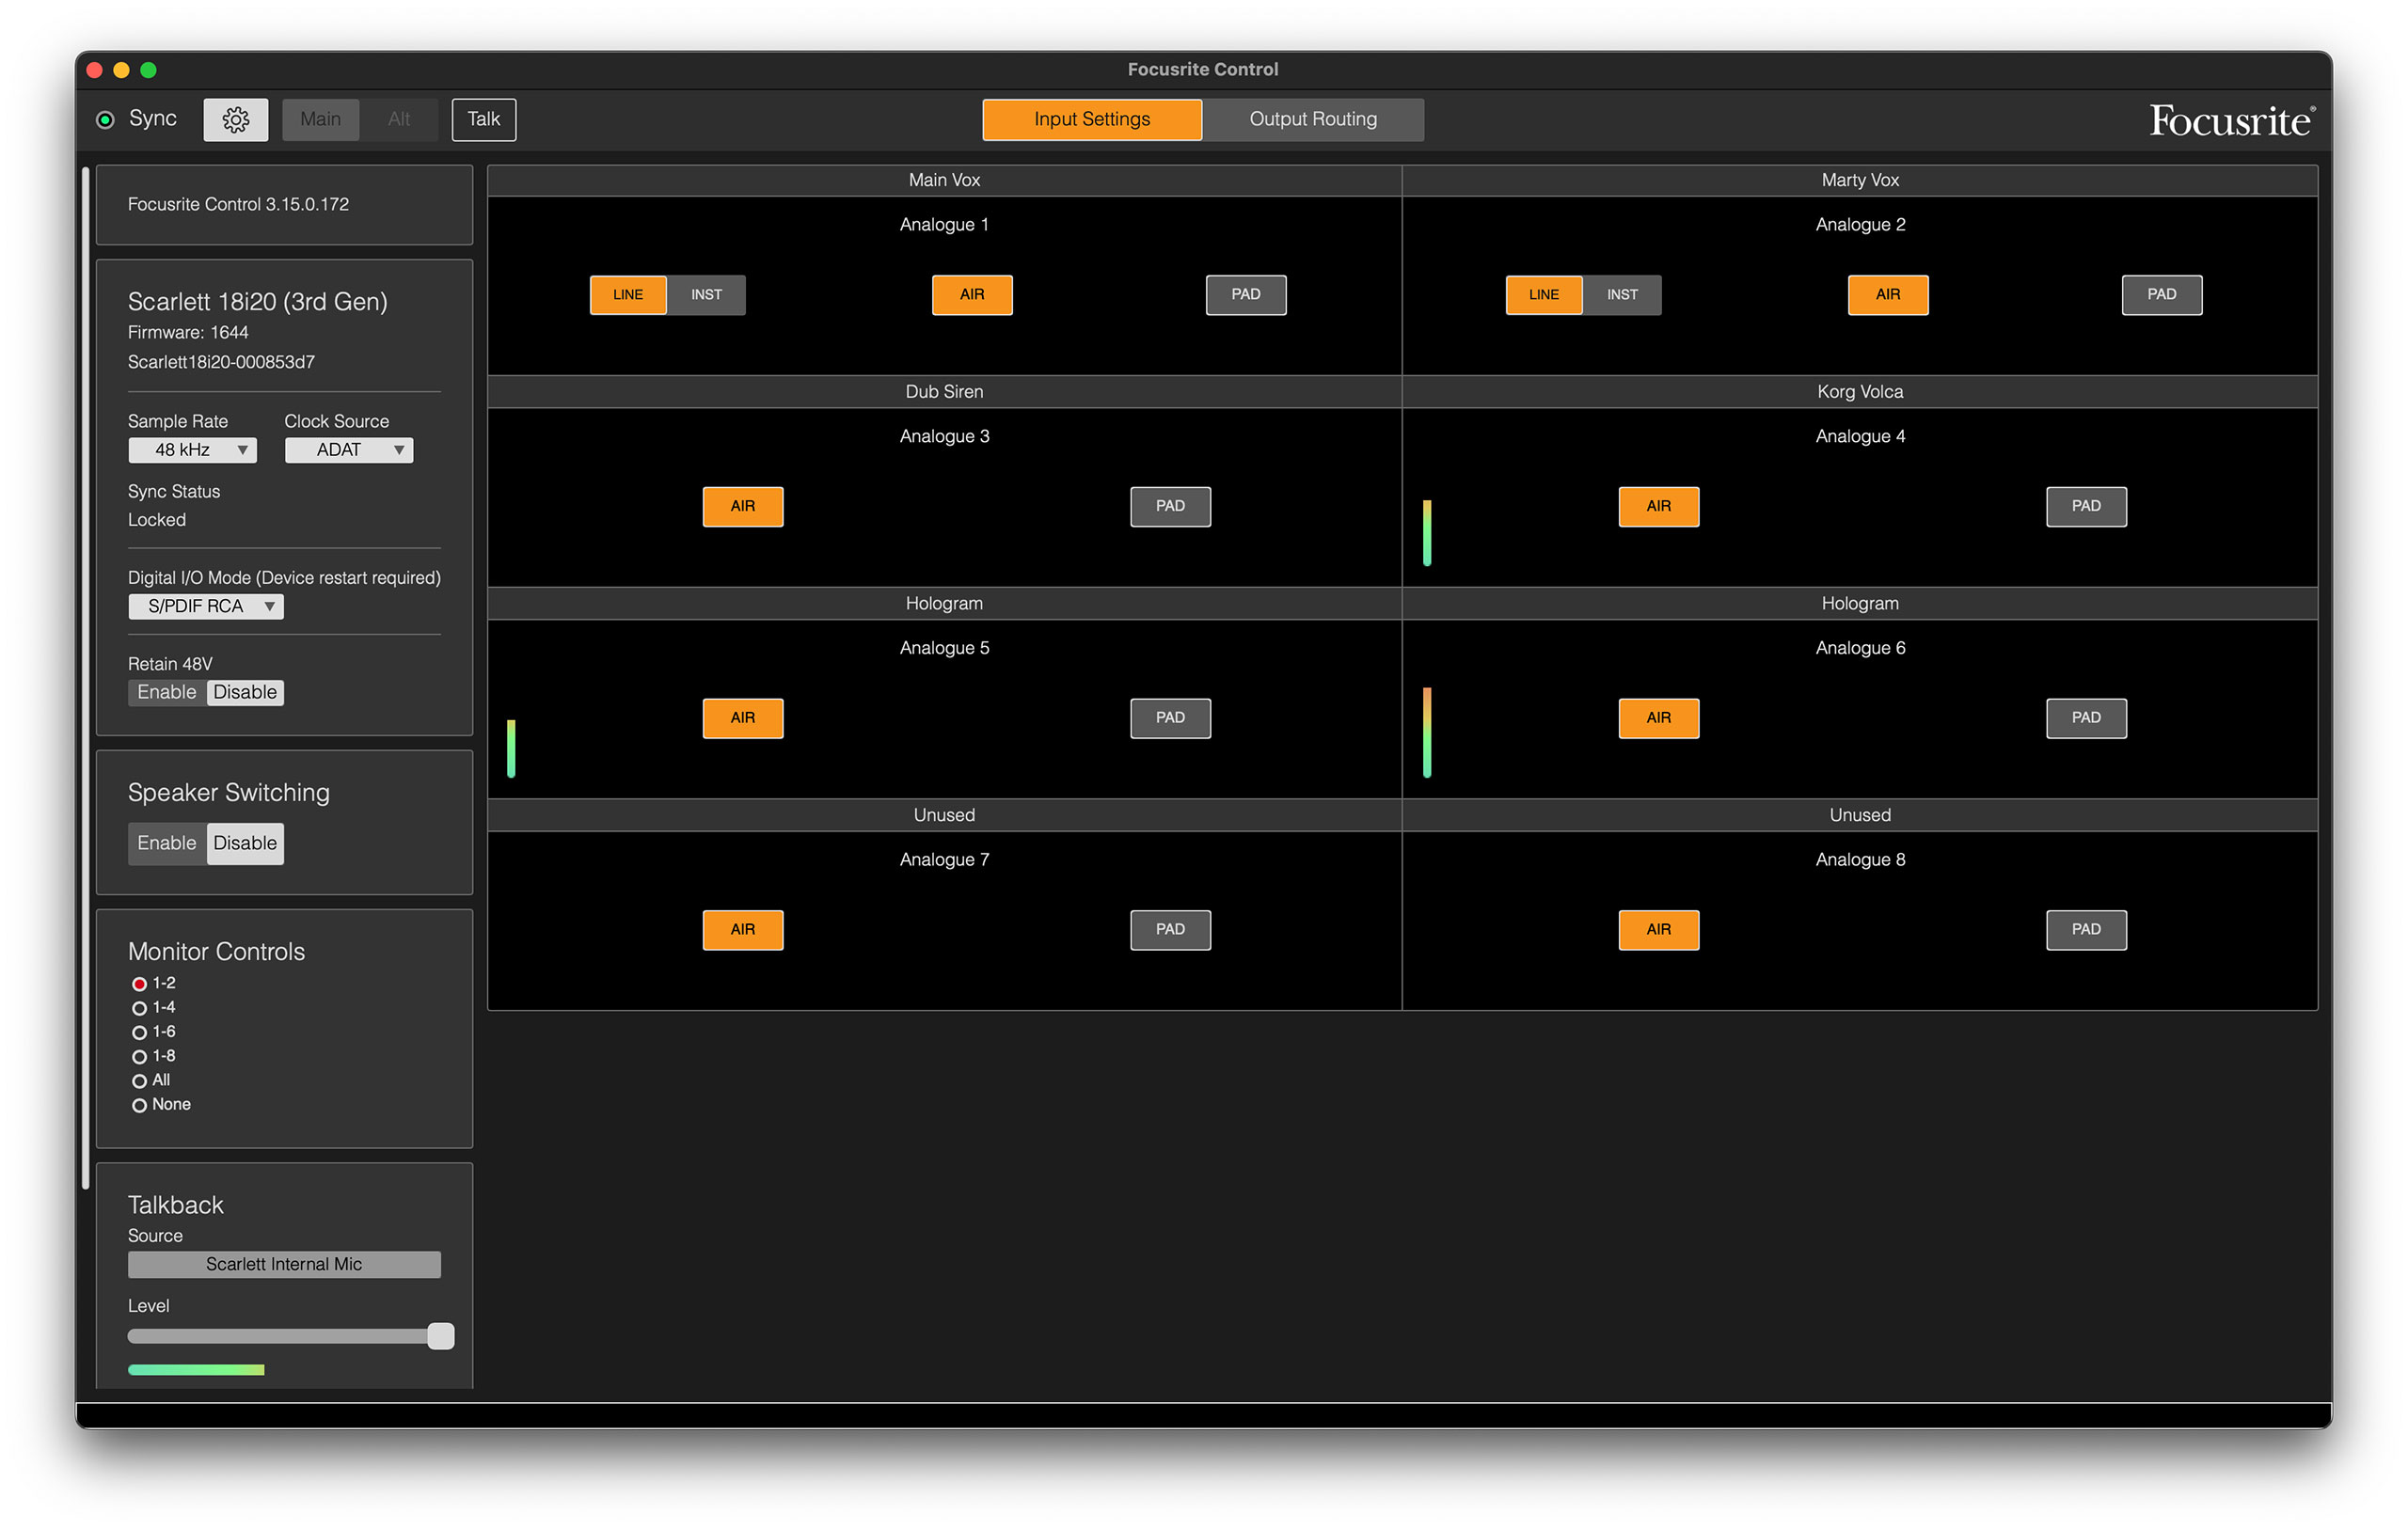The width and height of the screenshot is (2408, 1529).
Task: Toggle AIR on Analogue 2
Action: click(1888, 295)
